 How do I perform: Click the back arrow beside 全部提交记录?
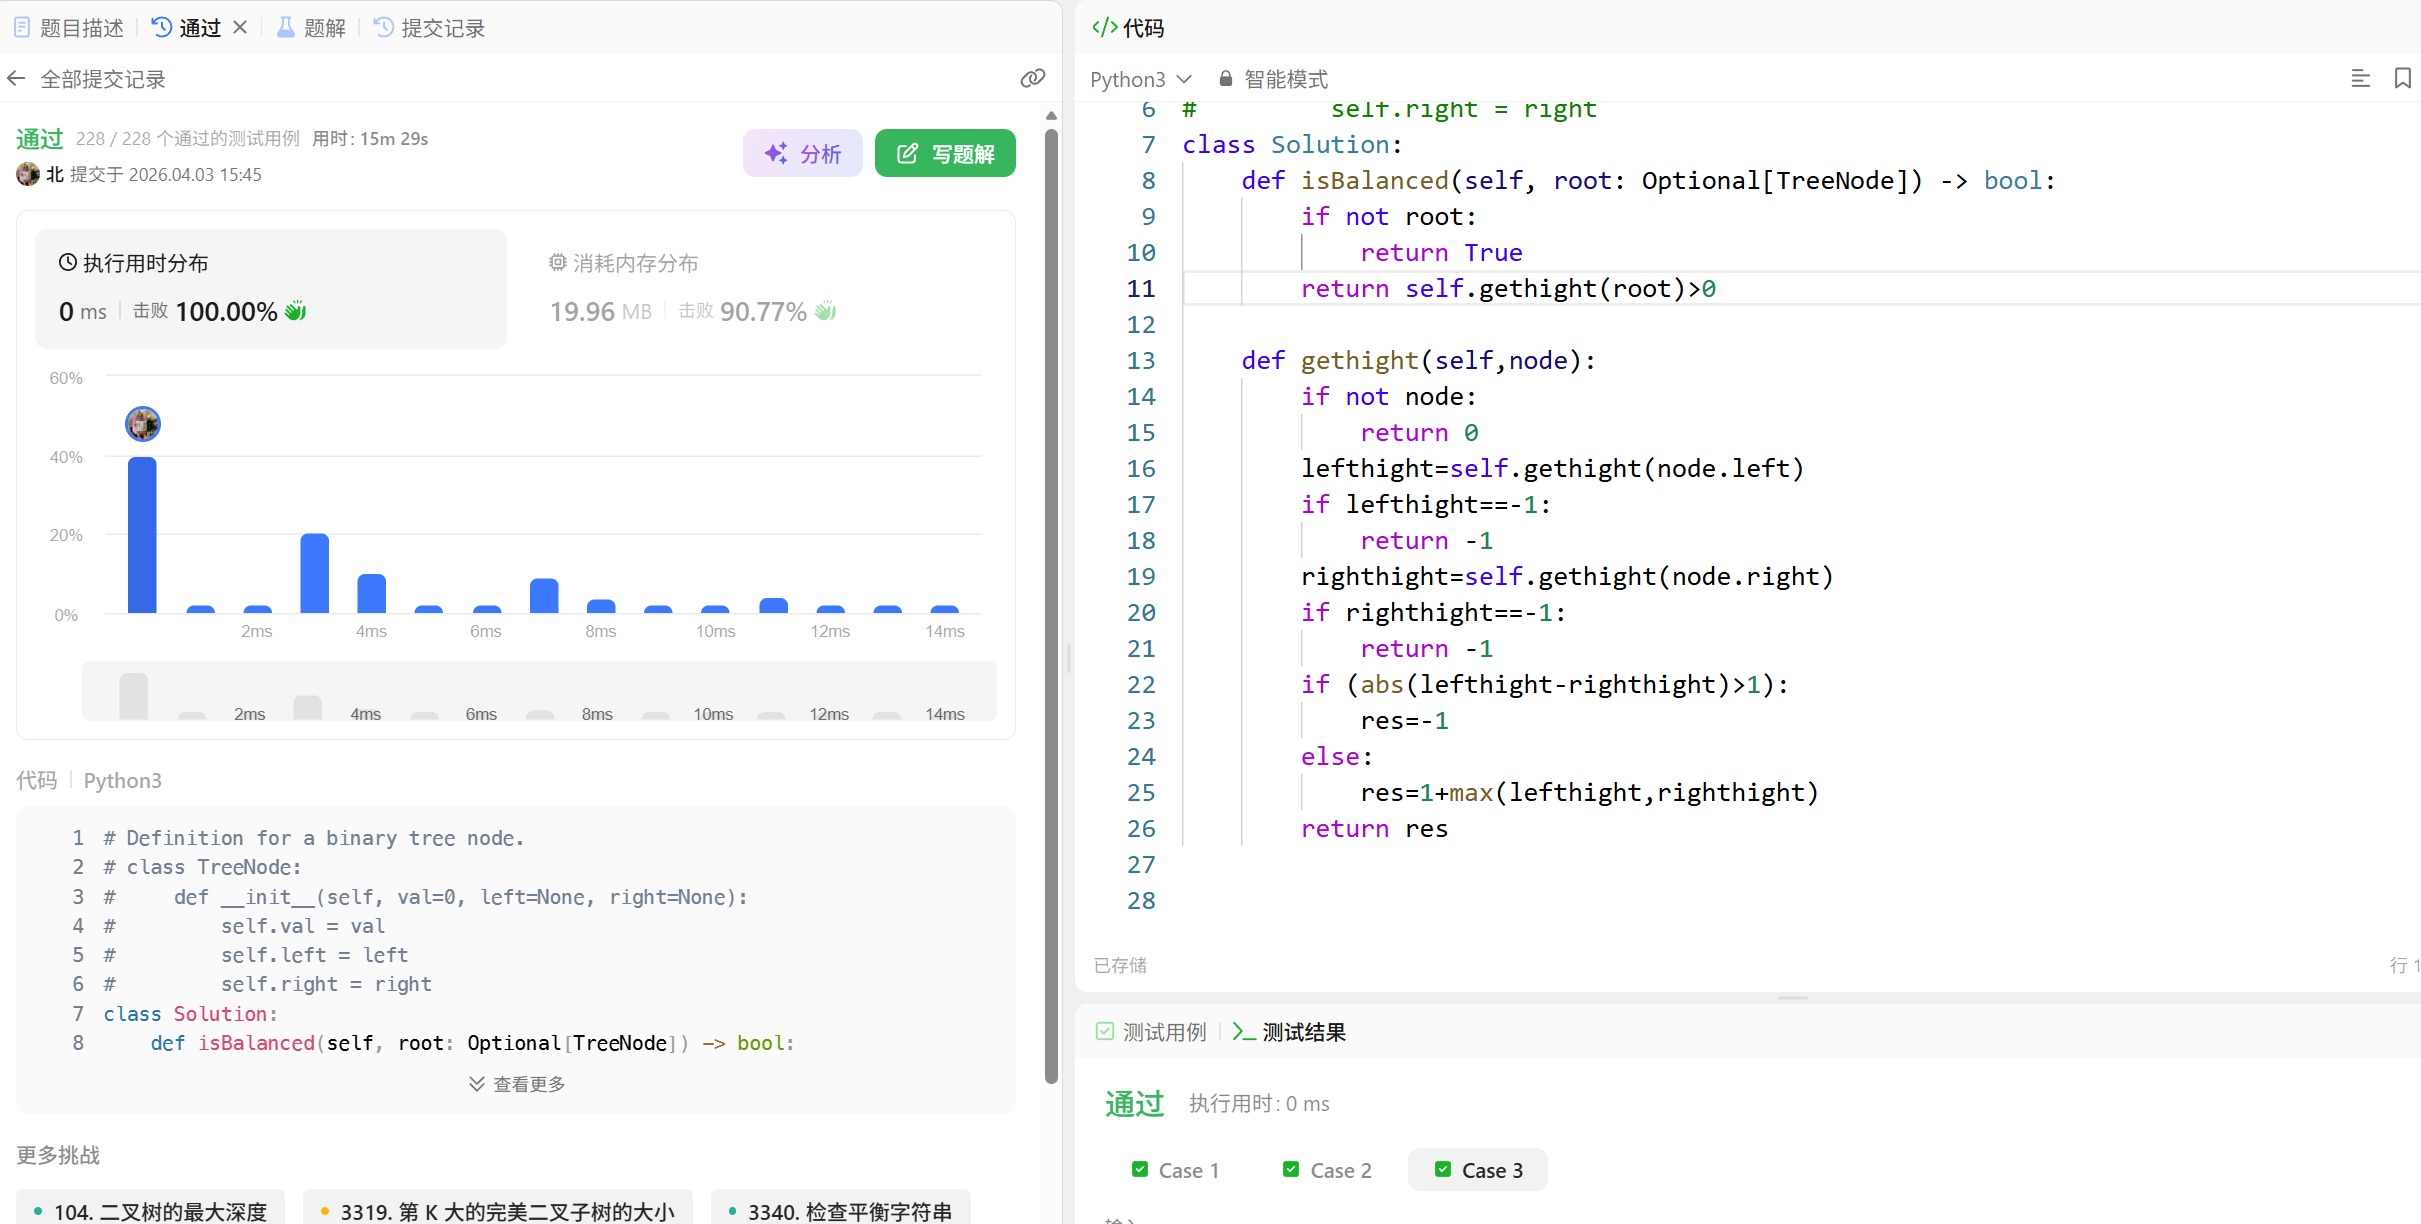[16, 79]
